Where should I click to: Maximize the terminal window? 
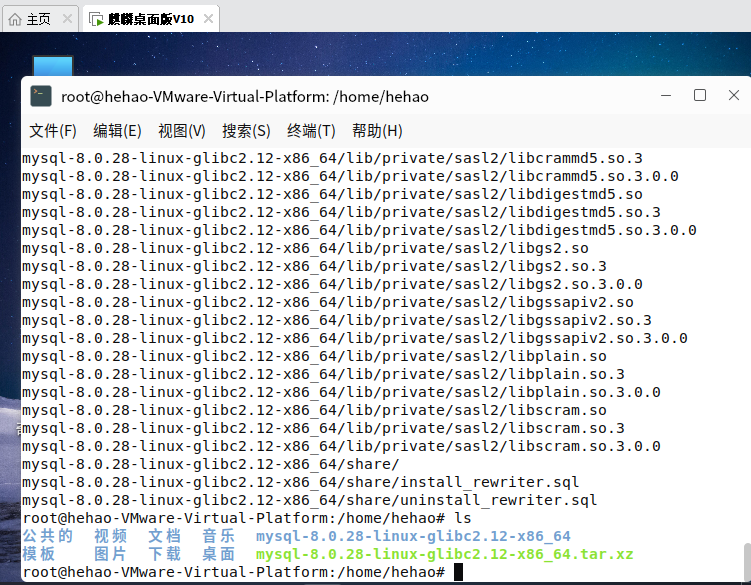pyautogui.click(x=700, y=95)
